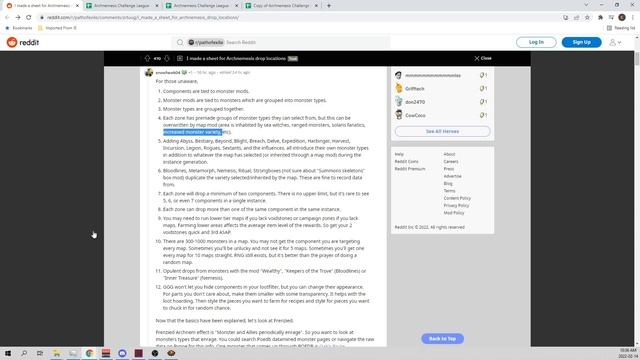Click the Reddit logo home link
Viewport: 640px width, 360px height.
coord(23,42)
